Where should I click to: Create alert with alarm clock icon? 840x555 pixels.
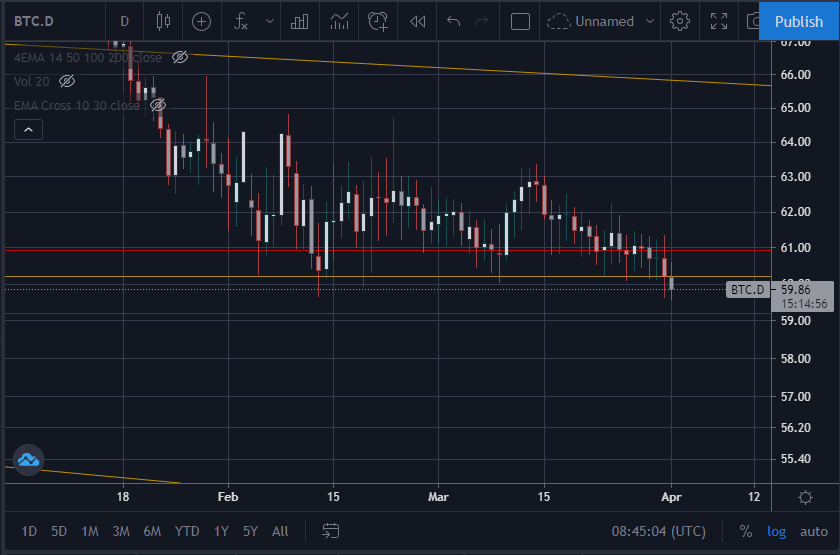[378, 21]
